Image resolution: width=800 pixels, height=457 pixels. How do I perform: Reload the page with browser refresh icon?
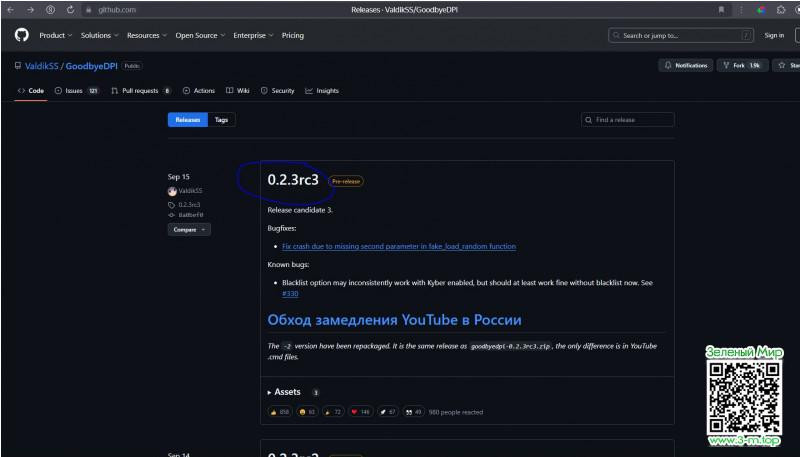pyautogui.click(x=70, y=9)
